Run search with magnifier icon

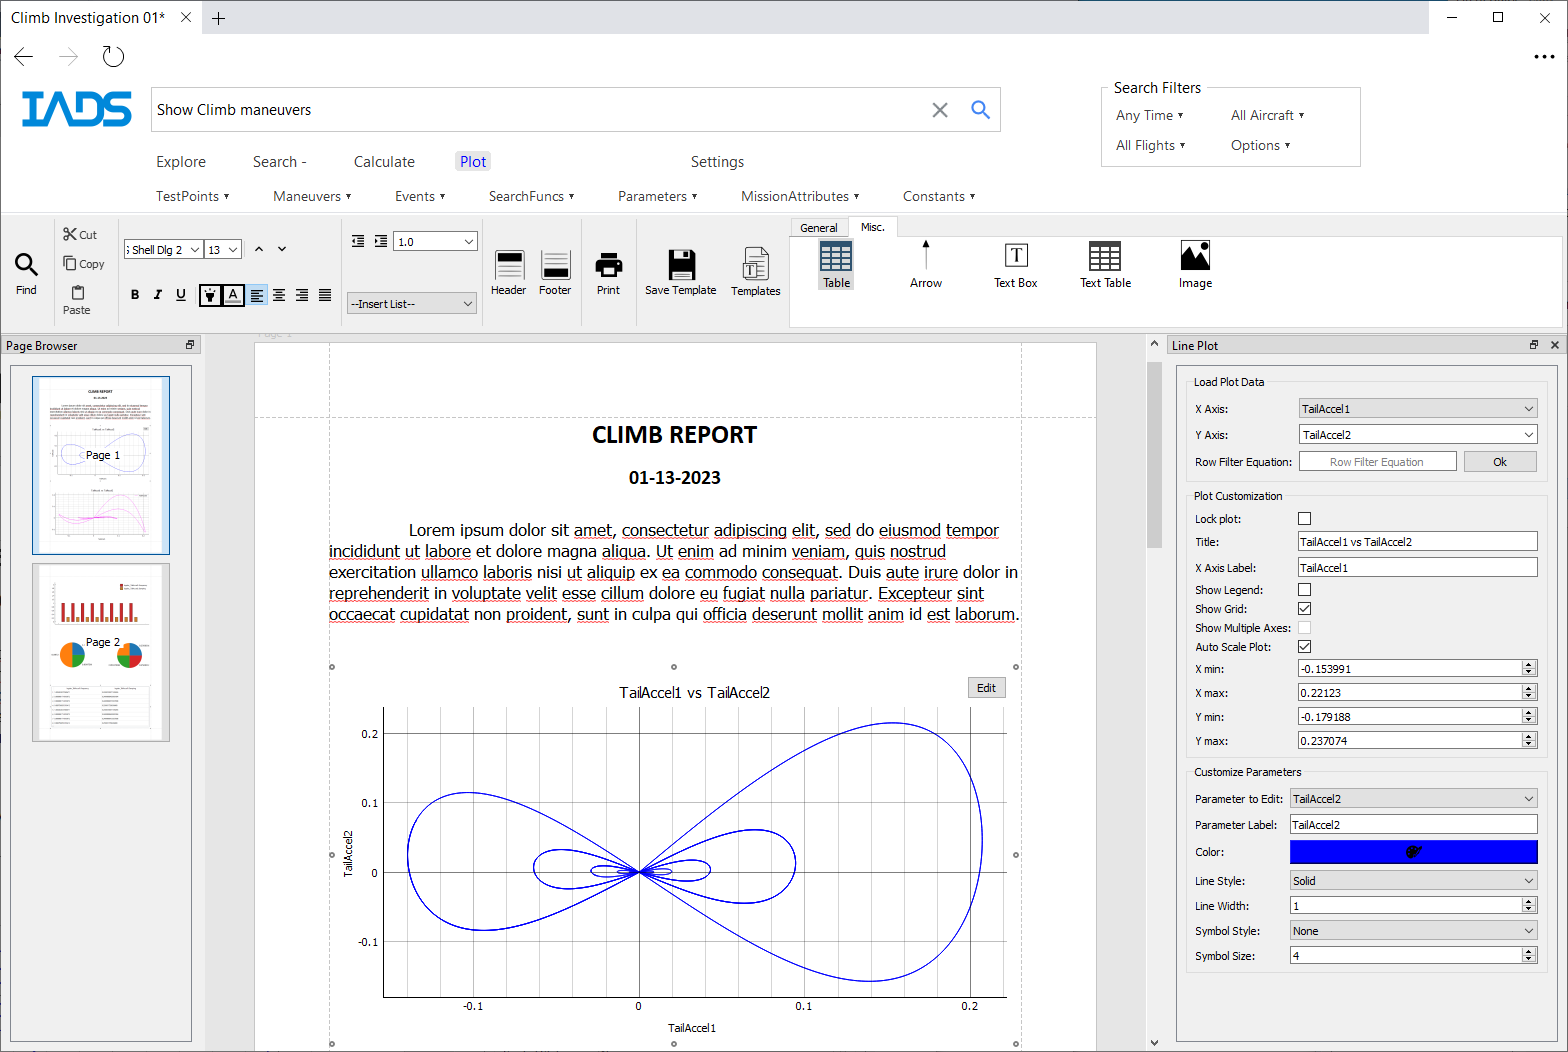[981, 110]
